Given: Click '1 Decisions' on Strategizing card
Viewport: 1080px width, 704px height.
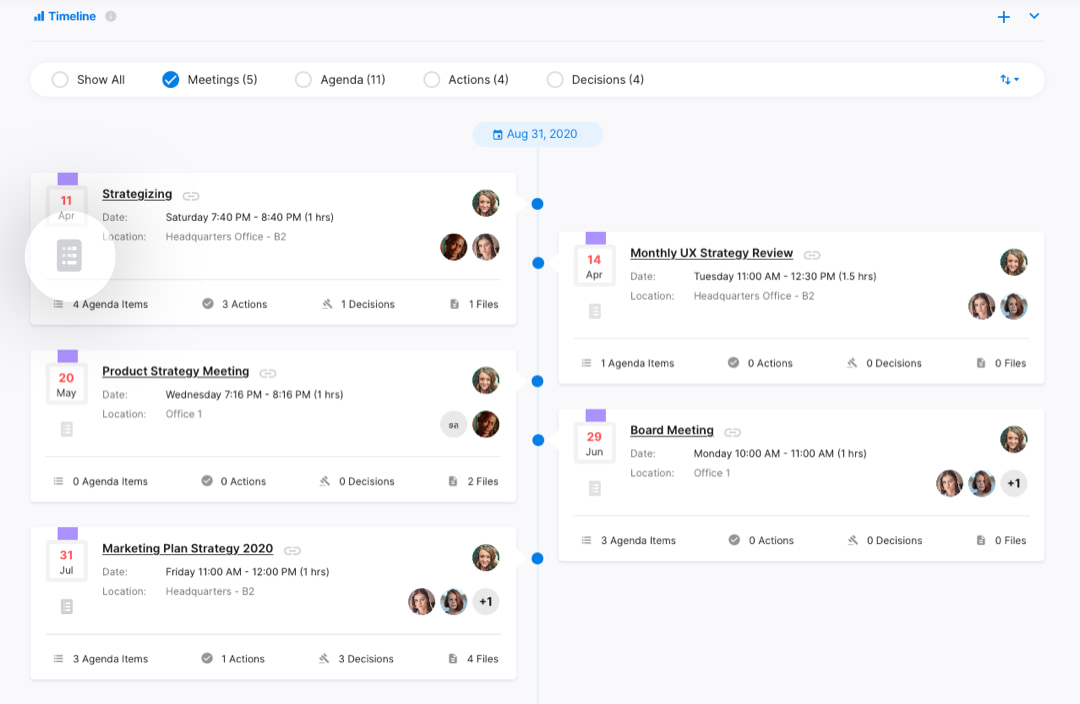Looking at the screenshot, I should click(x=368, y=304).
